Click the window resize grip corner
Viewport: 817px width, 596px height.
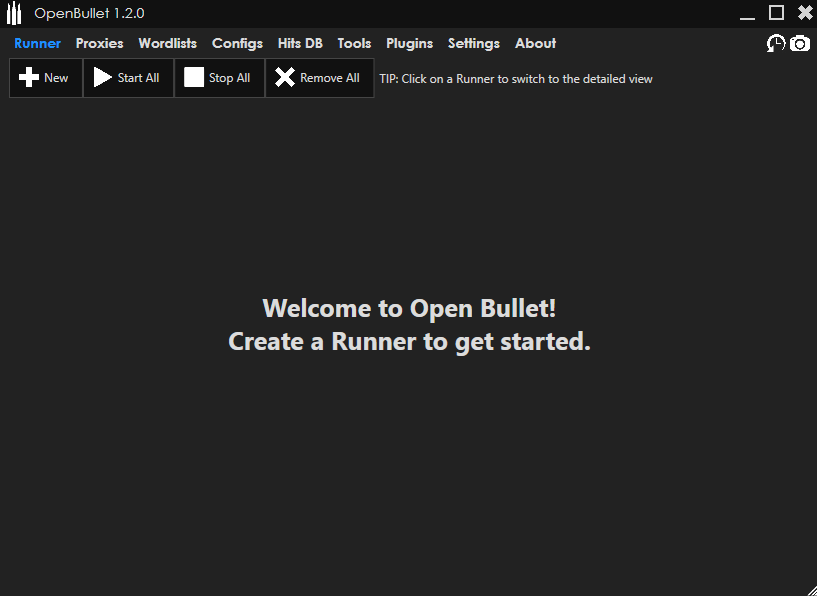810,590
